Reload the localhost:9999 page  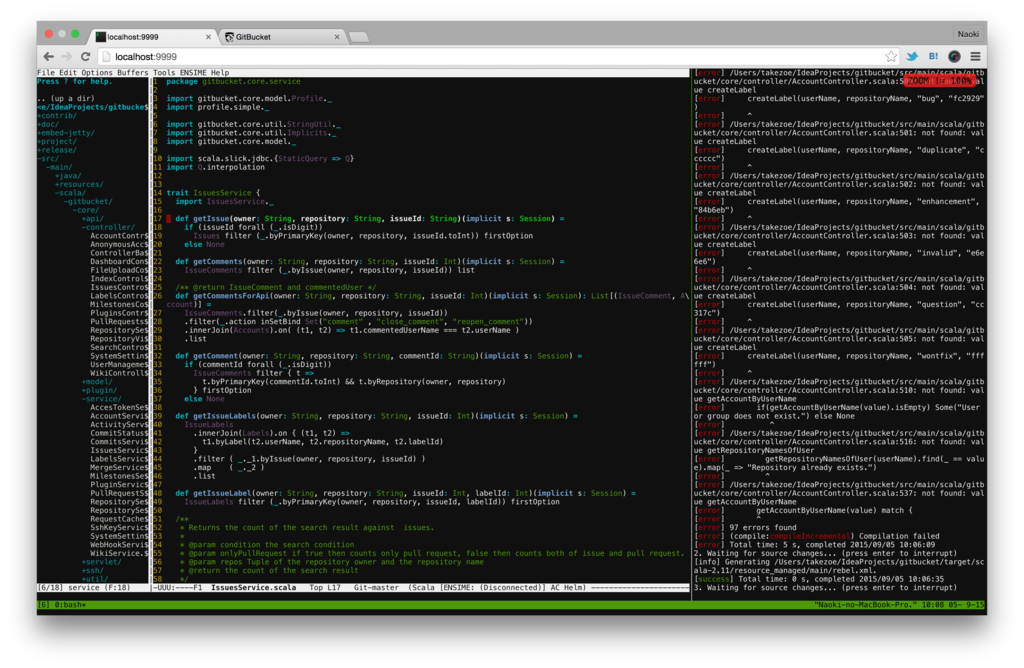86,57
